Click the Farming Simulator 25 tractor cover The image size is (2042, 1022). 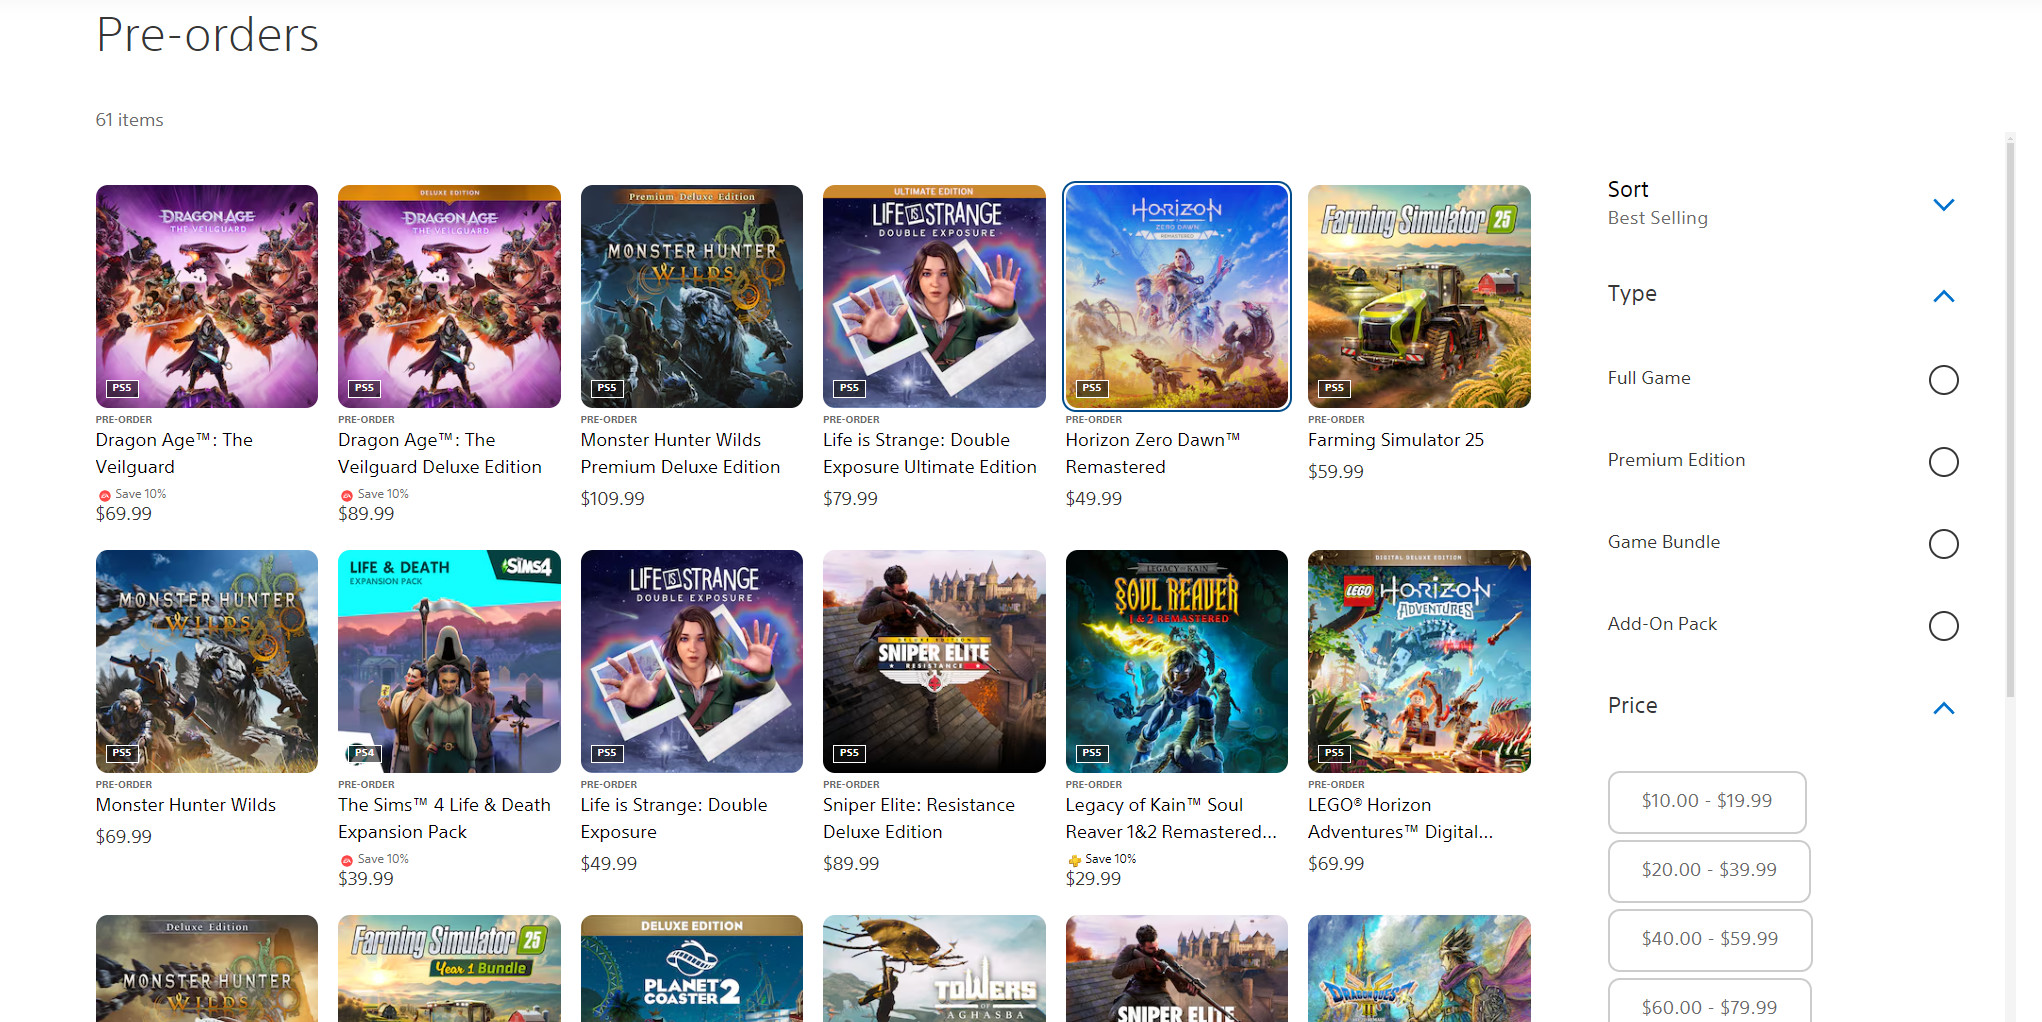coord(1418,296)
